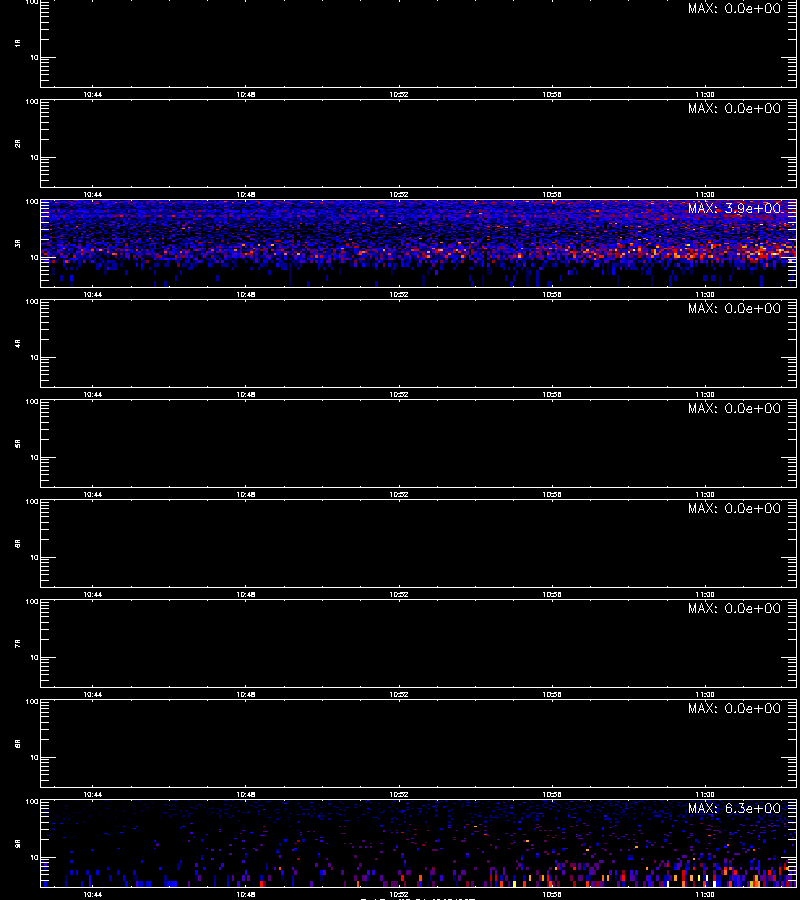Click the 10:56 time tick under panel 9R
Viewport: 800px width, 900px height.
tap(552, 894)
